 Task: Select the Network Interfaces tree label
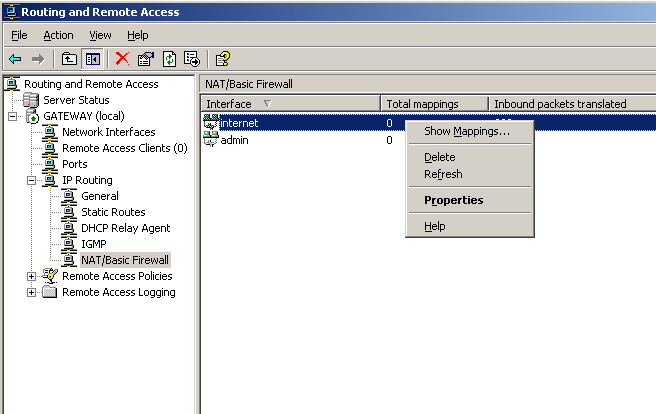(109, 132)
